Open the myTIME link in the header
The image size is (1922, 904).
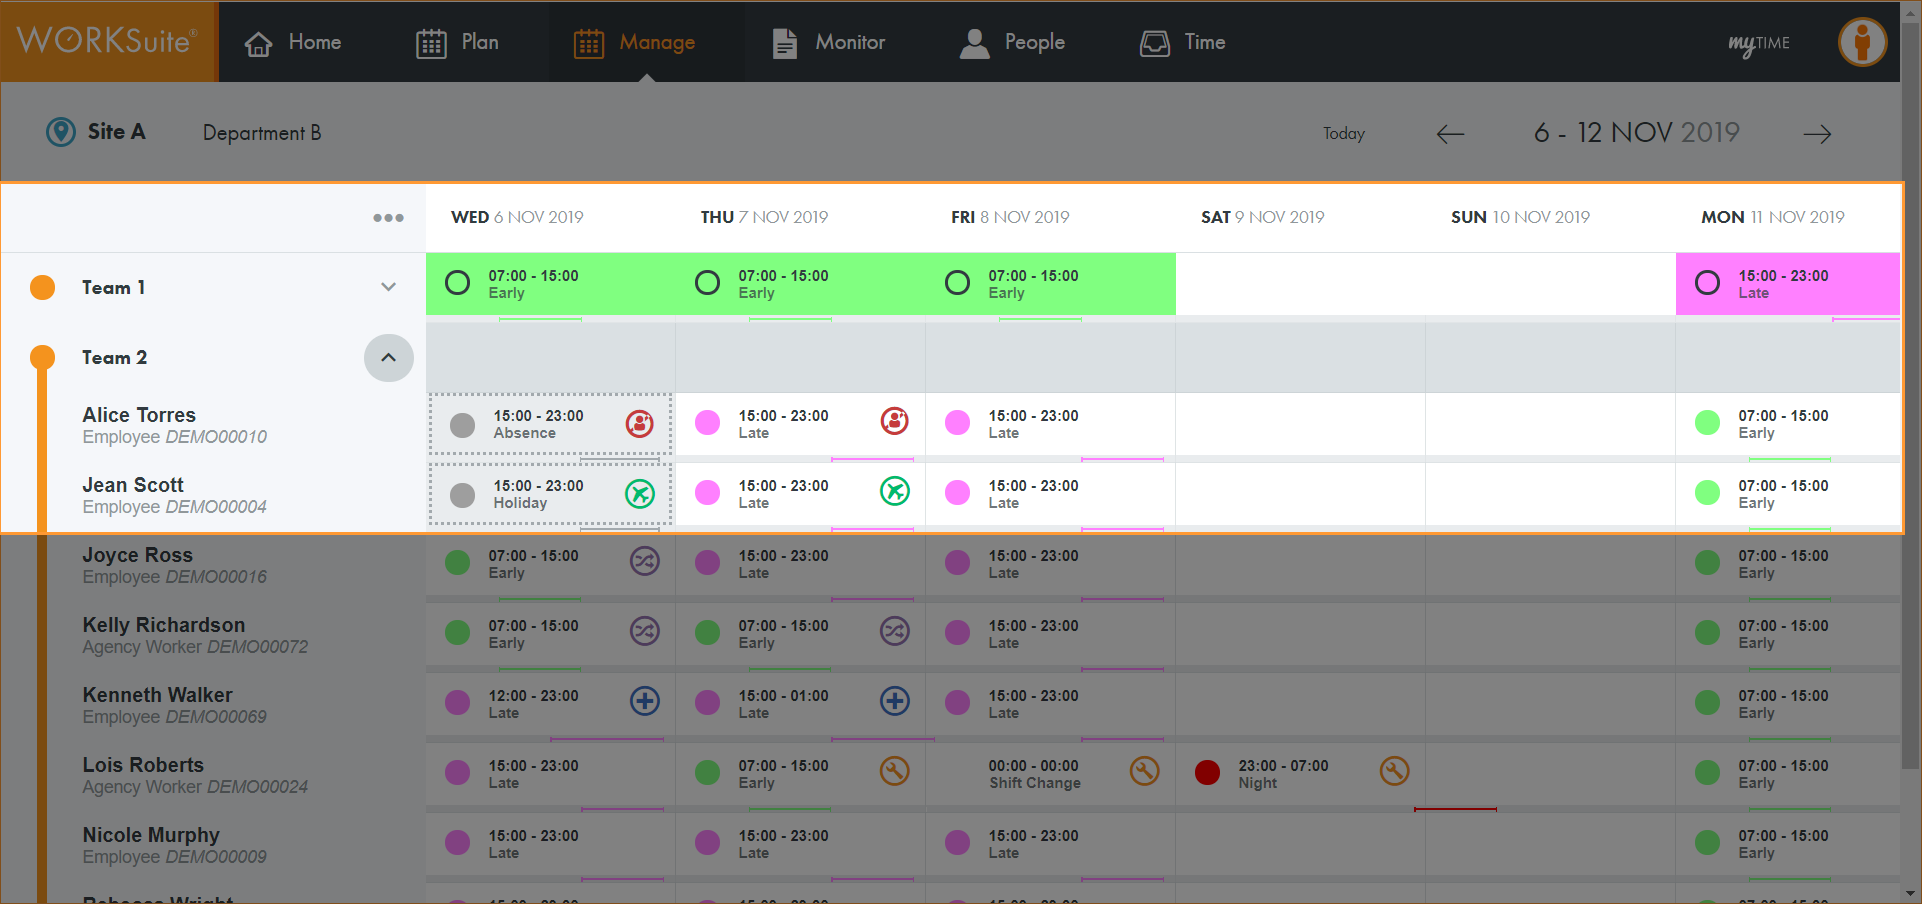(x=1759, y=44)
